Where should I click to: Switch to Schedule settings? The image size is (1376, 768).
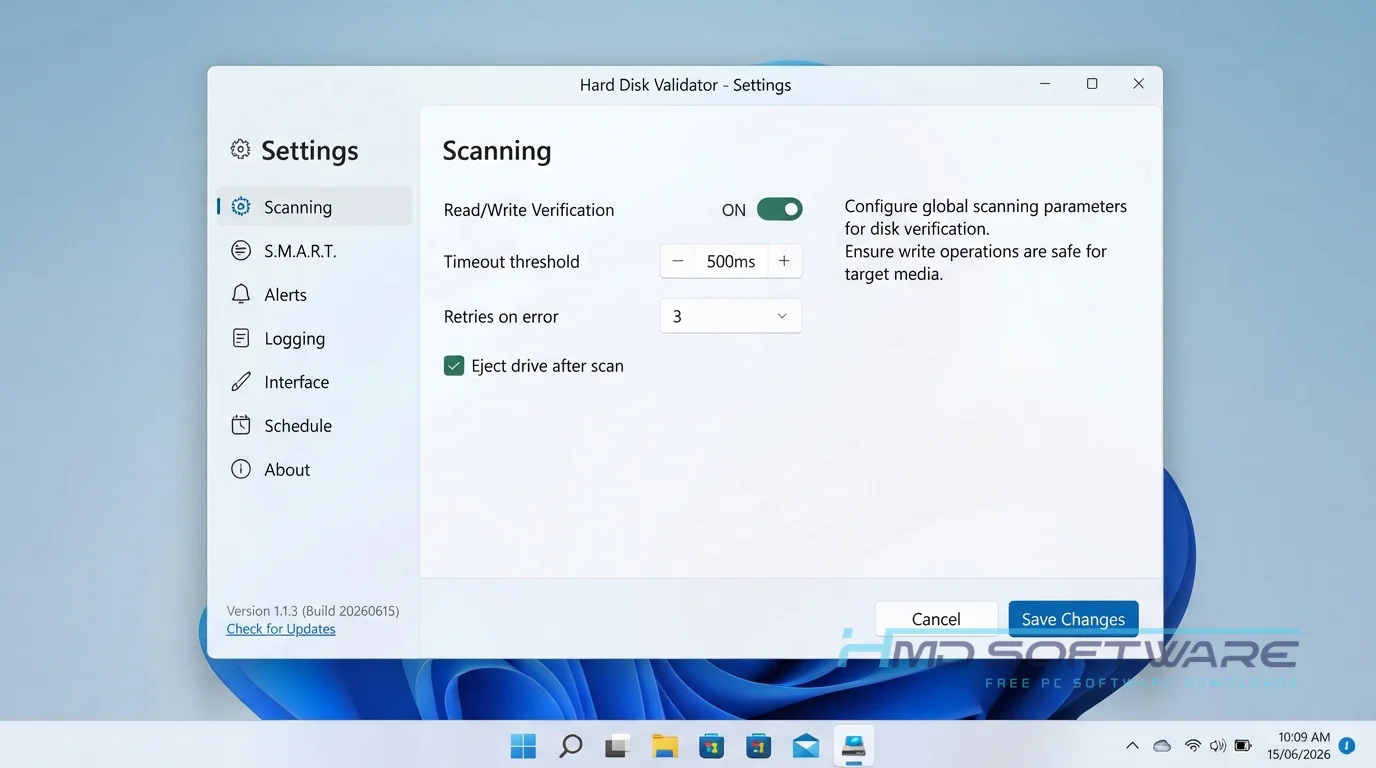314,425
